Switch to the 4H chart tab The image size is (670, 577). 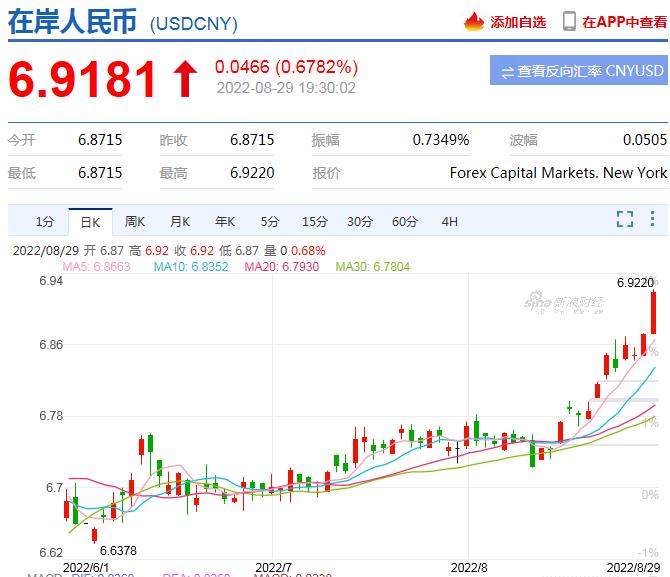[449, 221]
